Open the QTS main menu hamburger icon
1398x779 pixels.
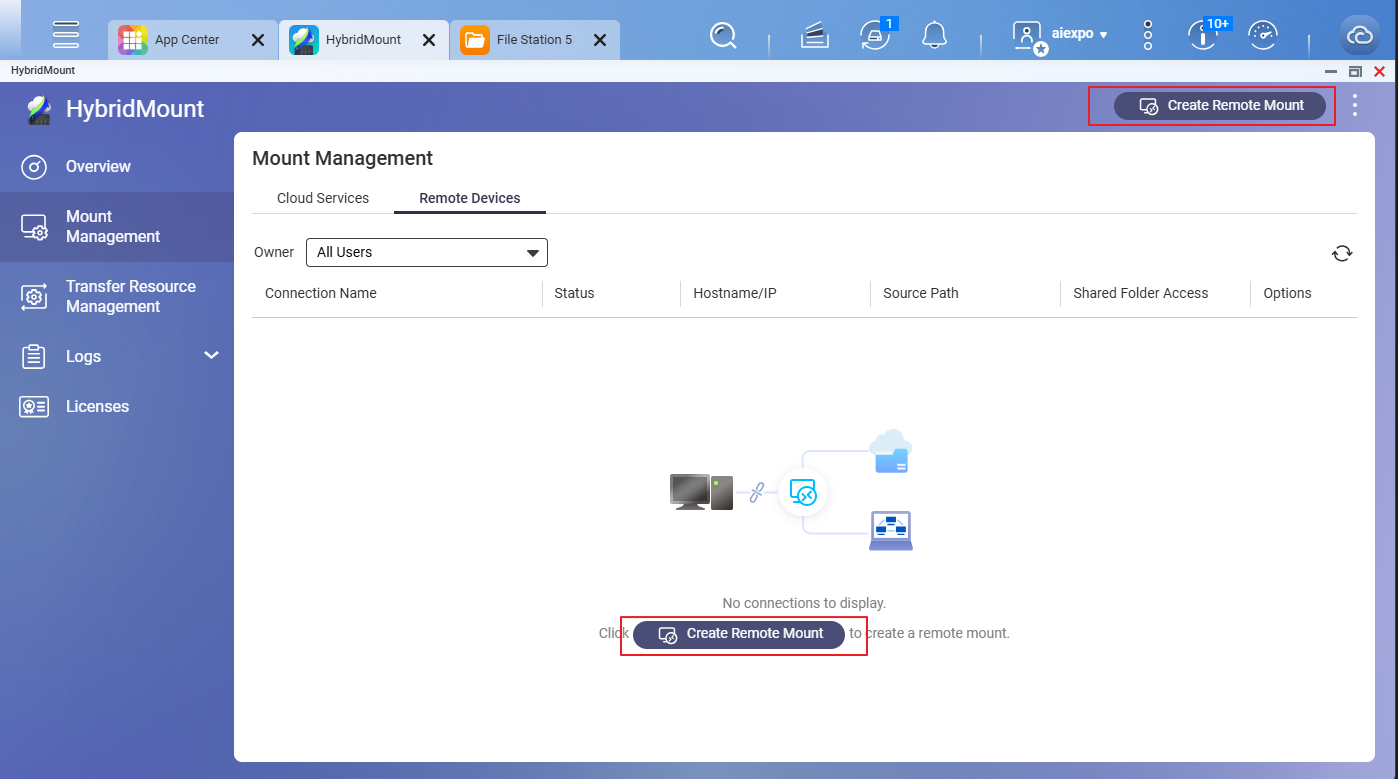pos(66,35)
